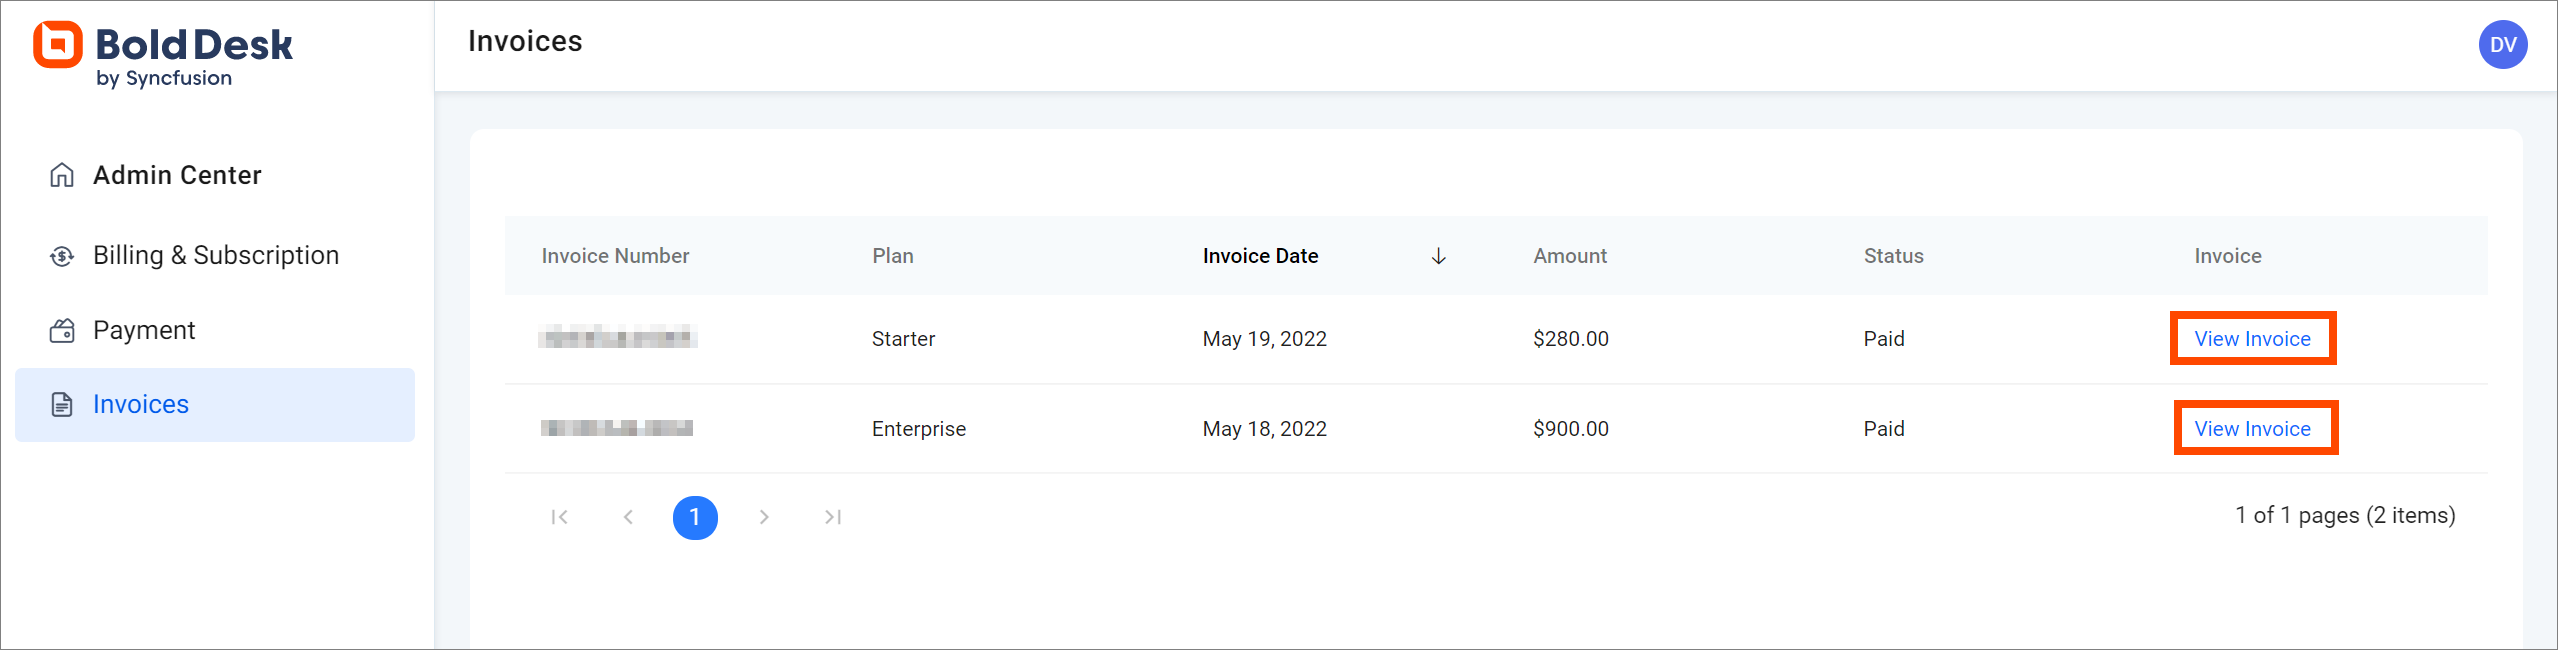Open the DV user avatar menu
Screen dimensions: 2558x650
[2503, 45]
